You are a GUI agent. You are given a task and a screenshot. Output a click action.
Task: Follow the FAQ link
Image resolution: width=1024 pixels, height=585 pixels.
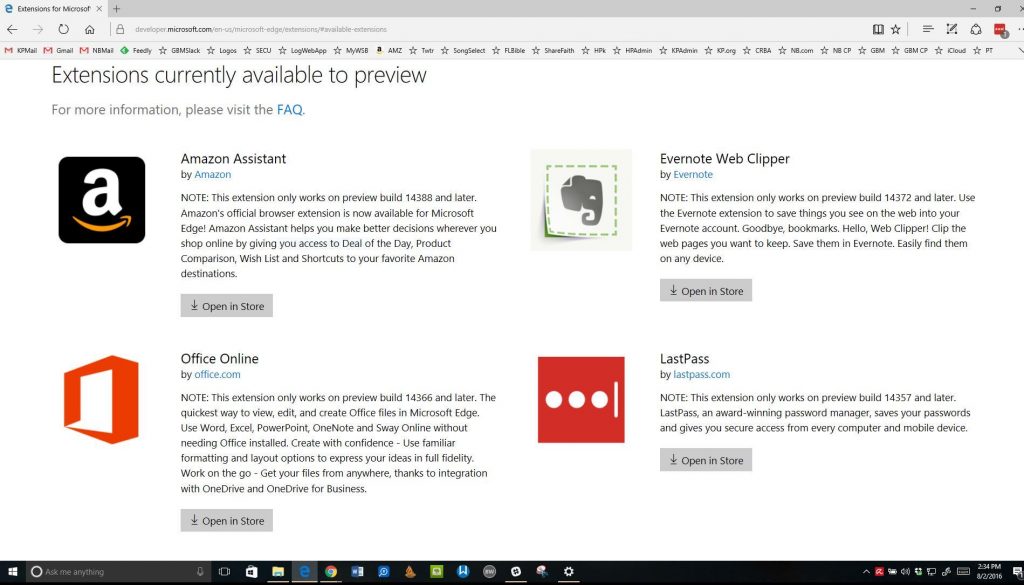[x=289, y=110]
